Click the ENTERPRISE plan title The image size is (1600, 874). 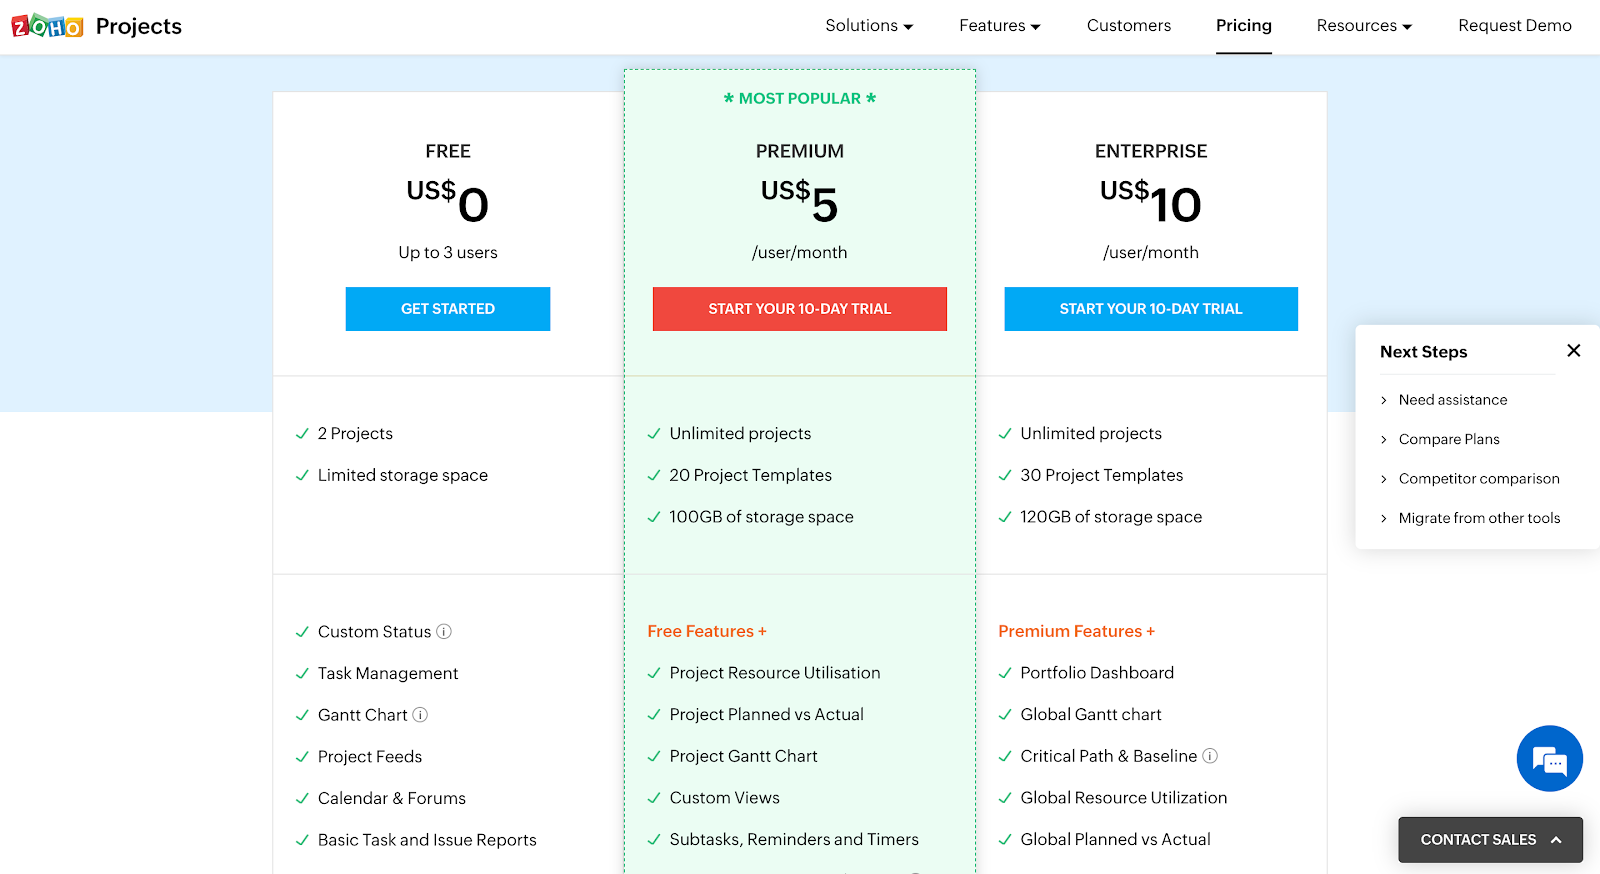[x=1151, y=151]
